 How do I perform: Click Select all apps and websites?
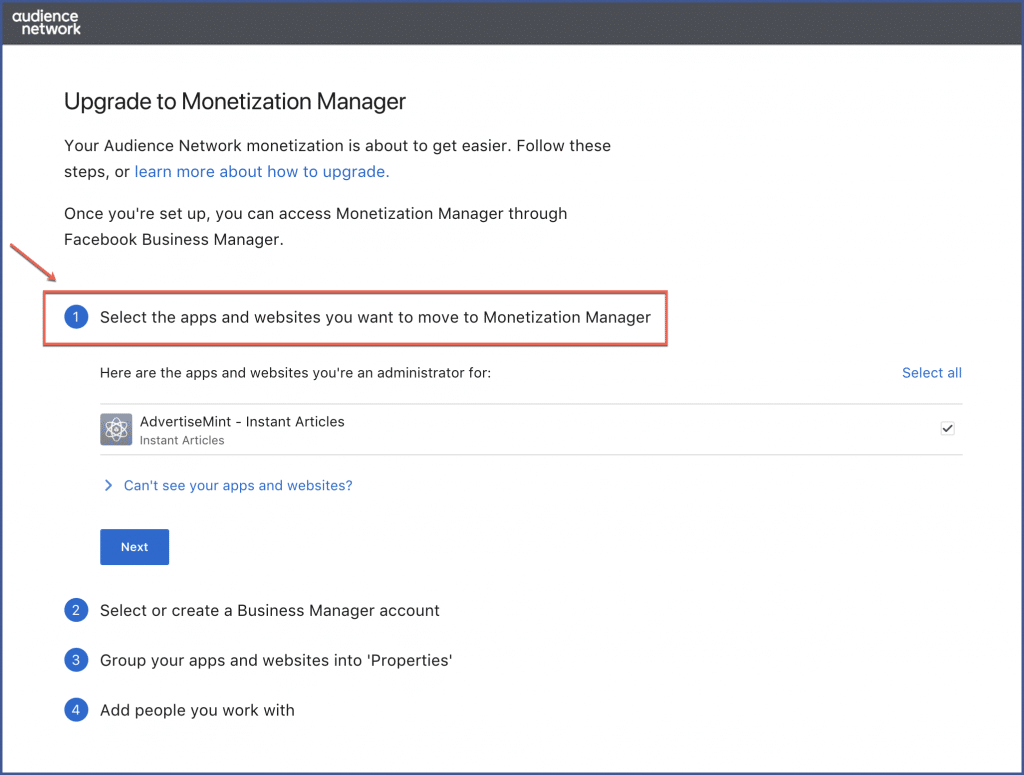931,373
